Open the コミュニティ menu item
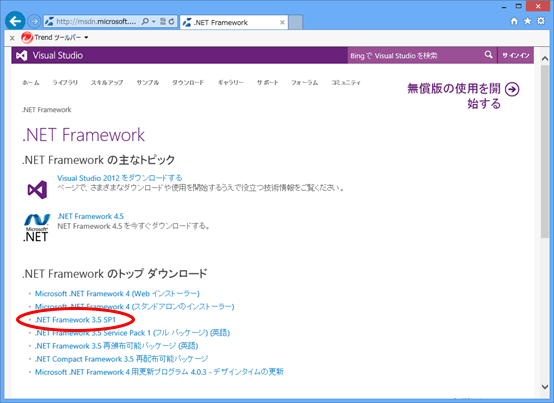554x403 pixels. pyautogui.click(x=346, y=83)
